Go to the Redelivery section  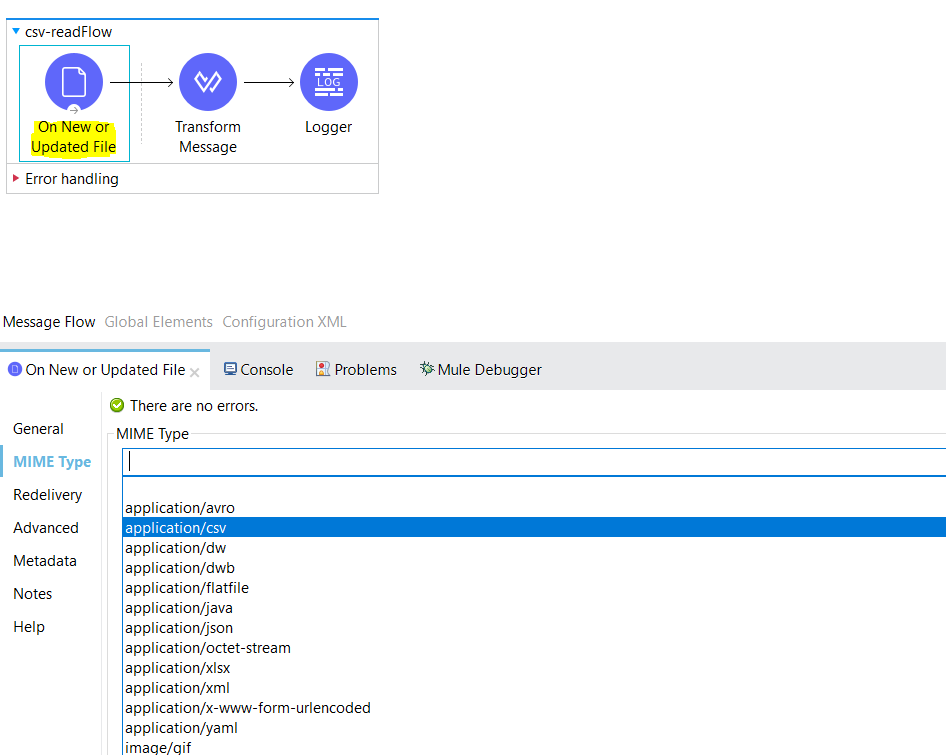pos(47,495)
